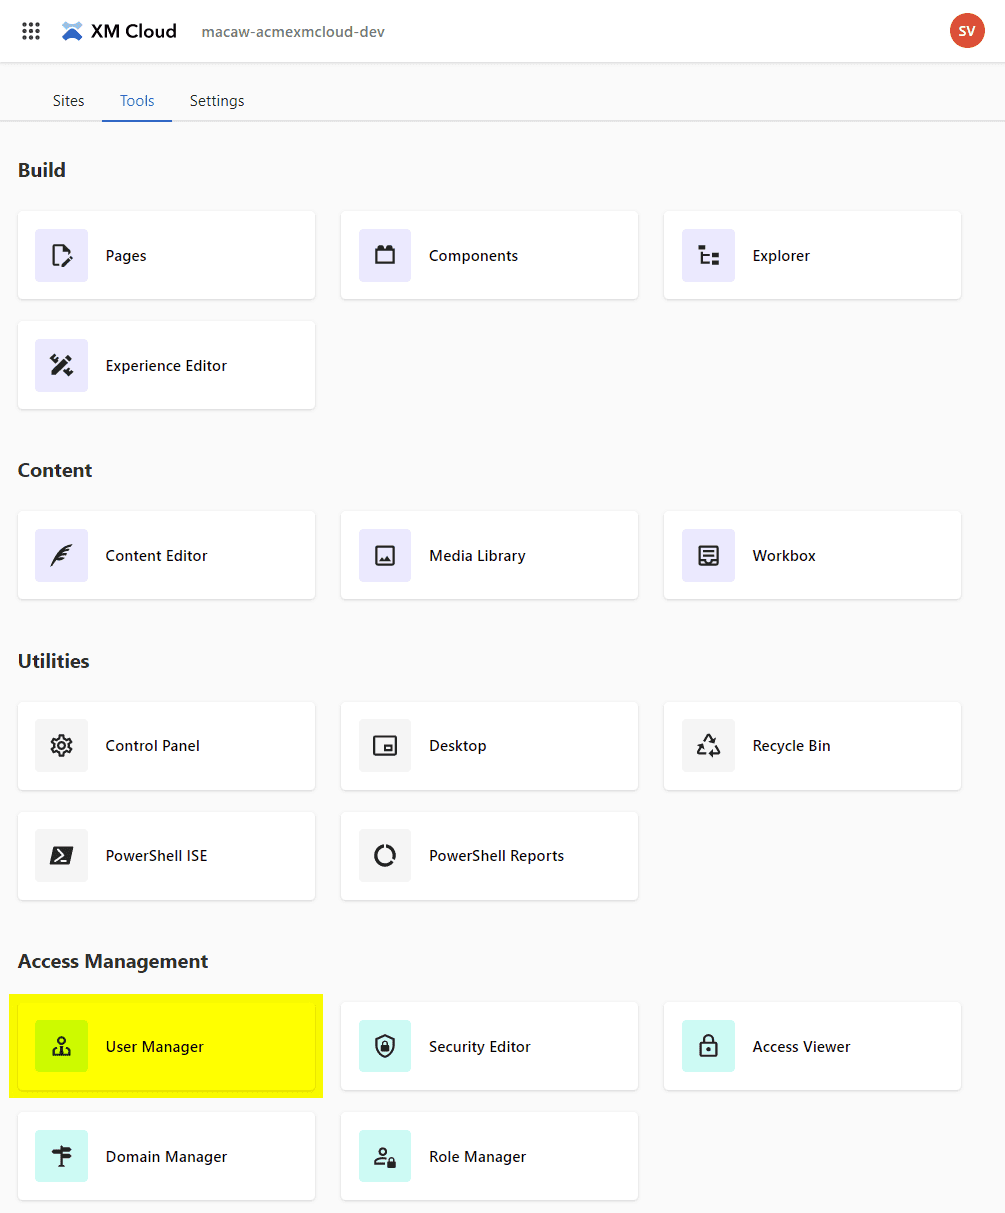Click the Media Library image icon

385,555
